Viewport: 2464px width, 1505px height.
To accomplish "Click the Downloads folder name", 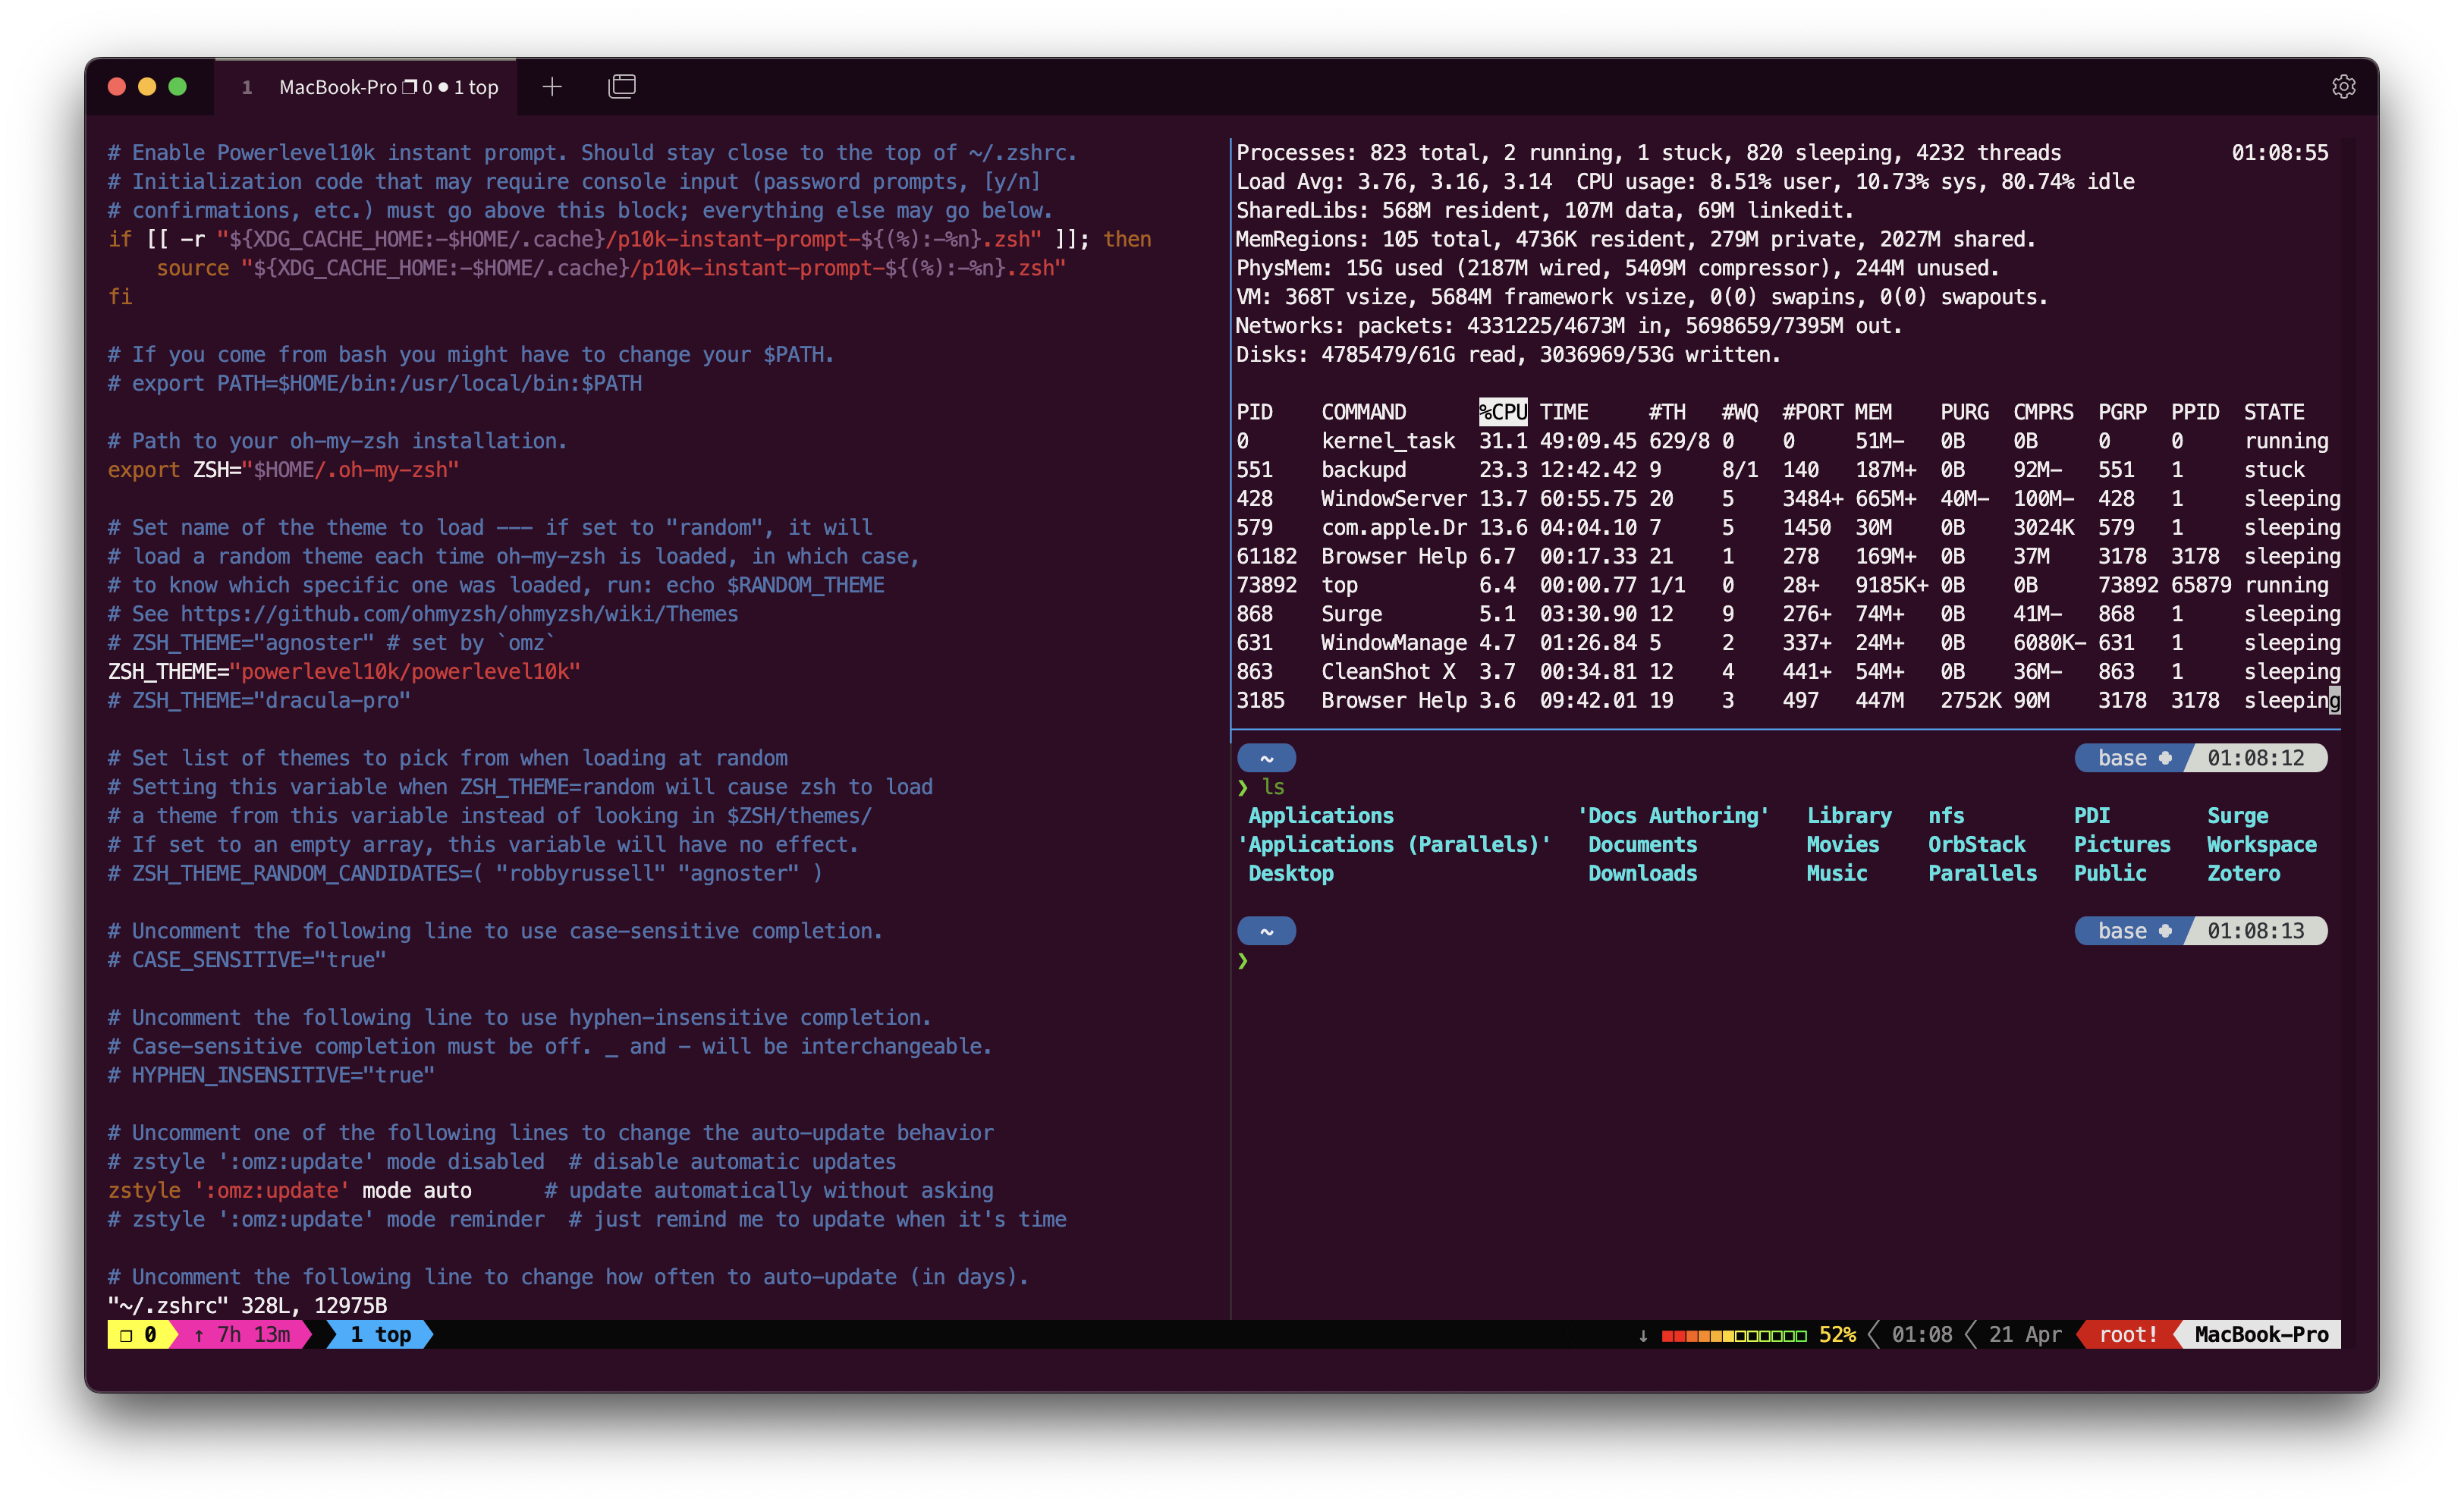I will click(1642, 873).
